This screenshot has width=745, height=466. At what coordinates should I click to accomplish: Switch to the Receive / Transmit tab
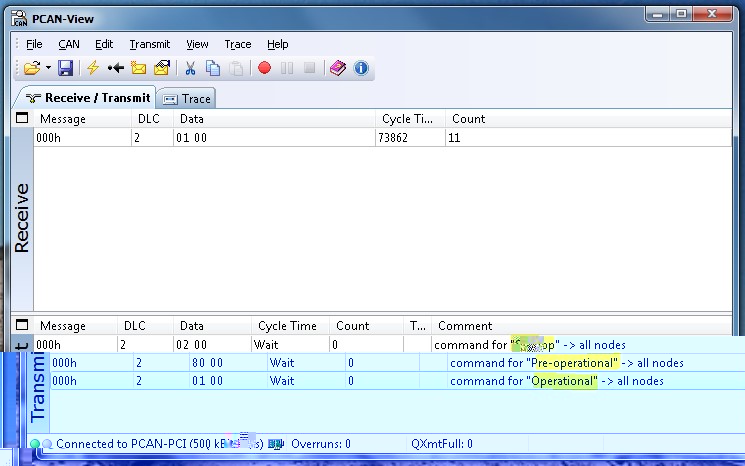pos(88,98)
